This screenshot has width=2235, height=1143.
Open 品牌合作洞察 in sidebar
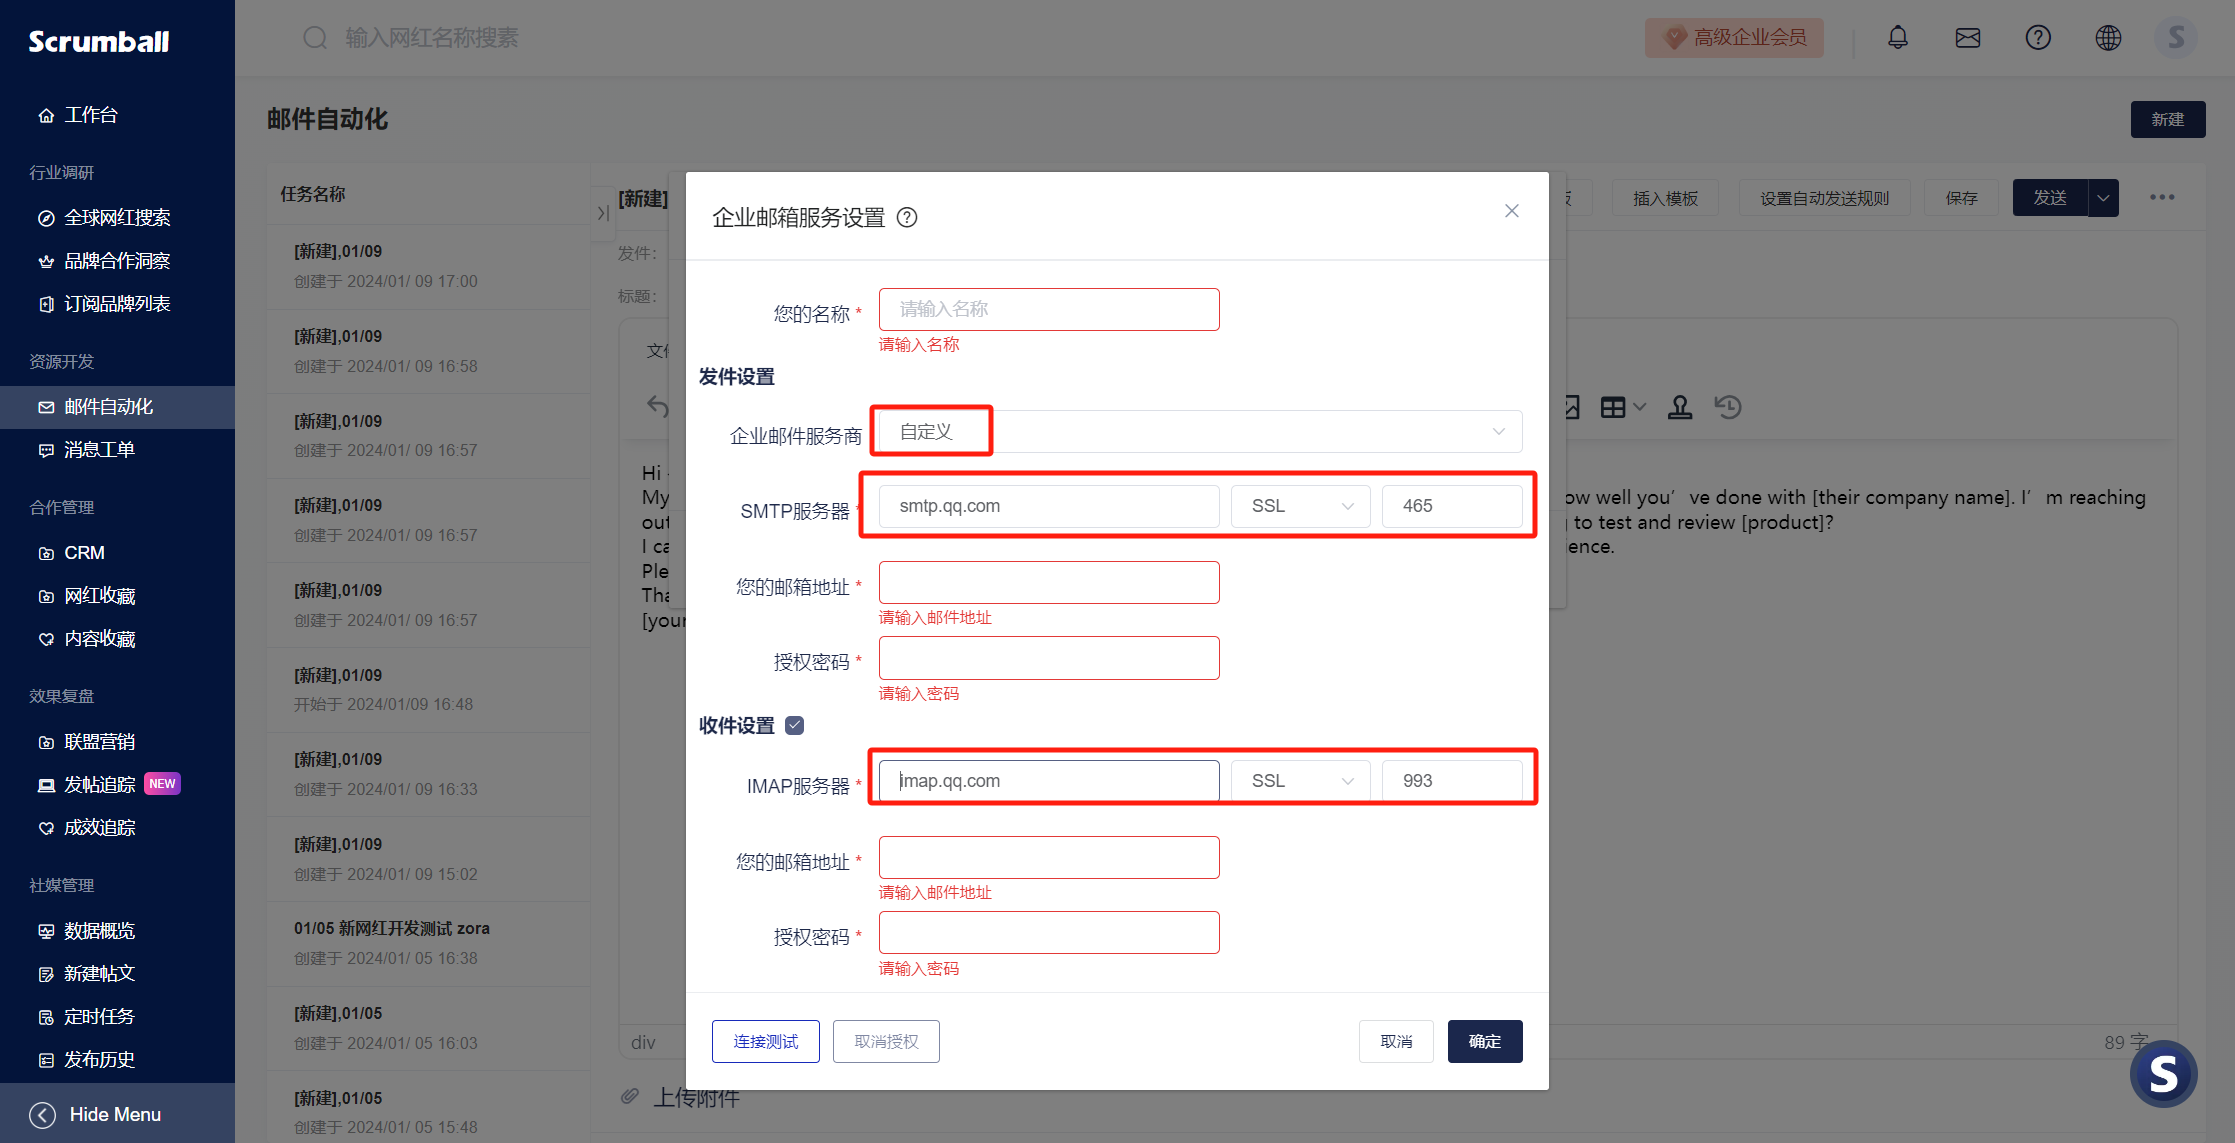[117, 261]
